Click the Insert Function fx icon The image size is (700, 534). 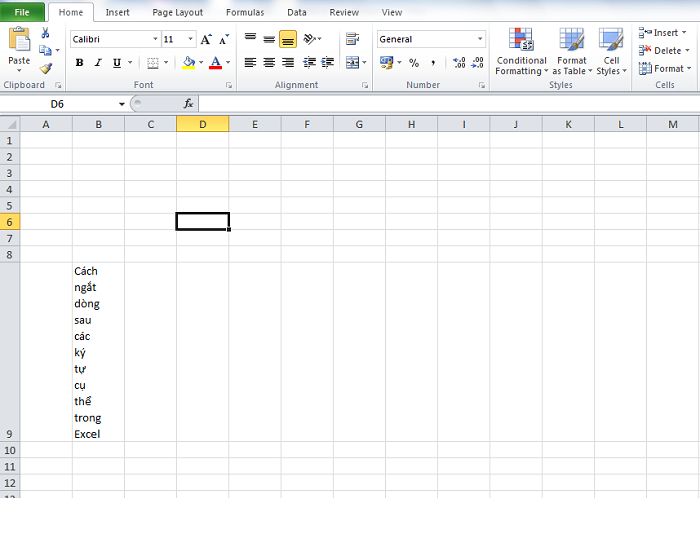[x=188, y=104]
